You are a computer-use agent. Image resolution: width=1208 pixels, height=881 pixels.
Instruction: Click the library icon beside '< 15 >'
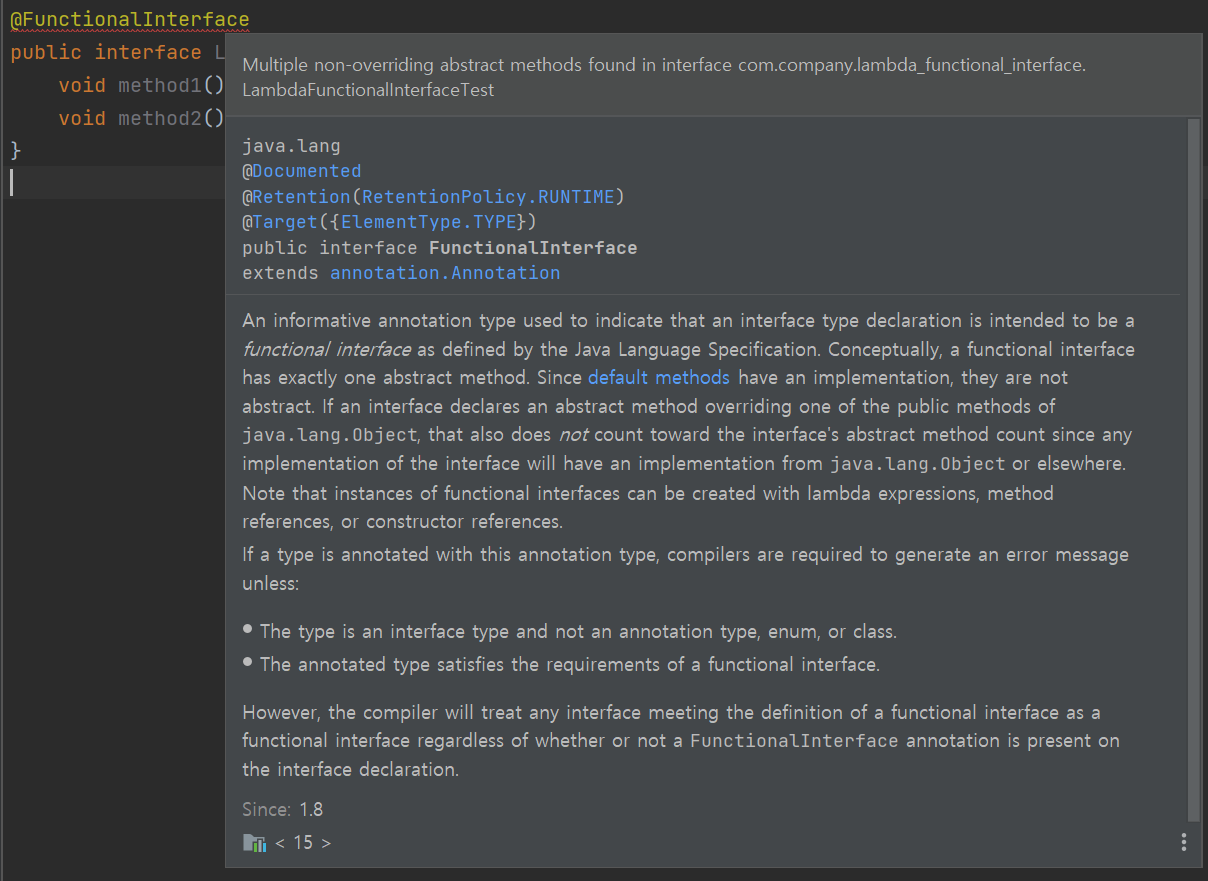click(255, 843)
